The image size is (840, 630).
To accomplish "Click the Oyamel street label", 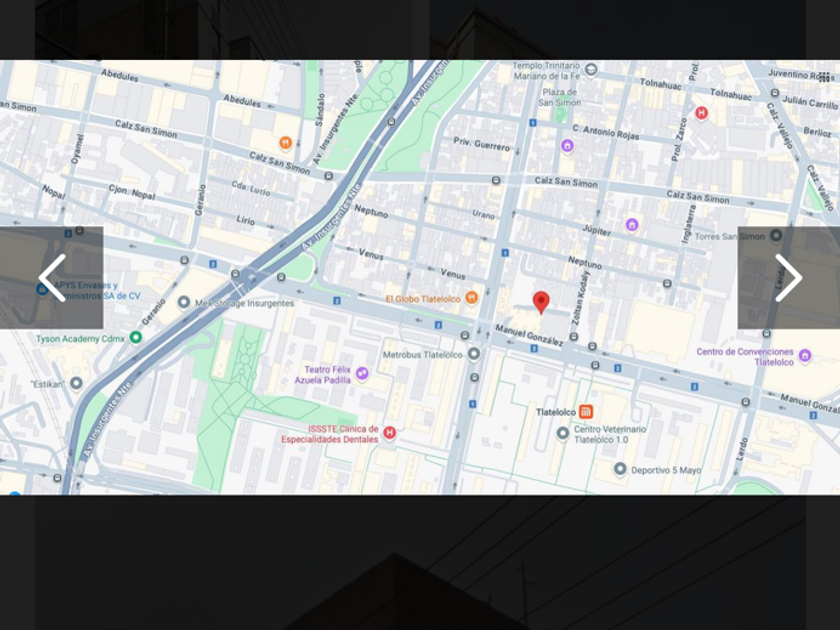I will click(79, 149).
